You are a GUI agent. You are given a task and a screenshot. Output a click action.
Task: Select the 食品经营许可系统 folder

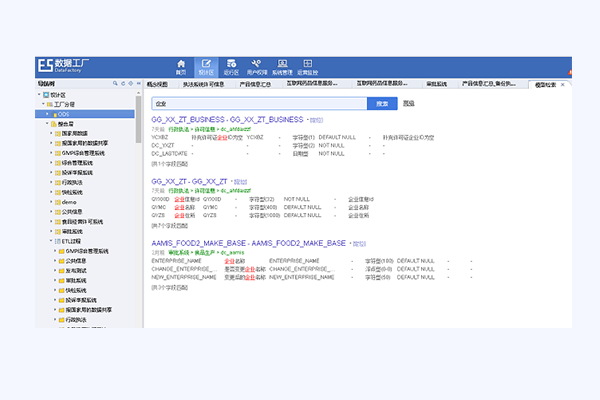point(82,222)
